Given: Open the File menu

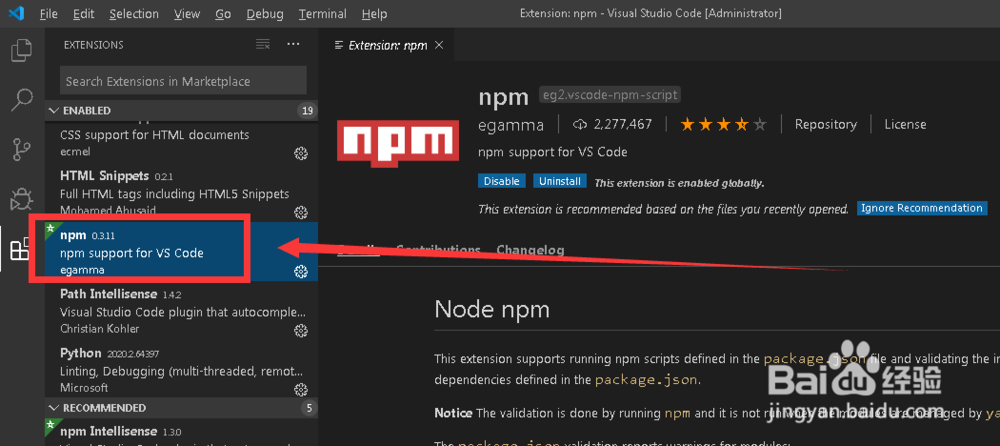Looking at the screenshot, I should (x=48, y=13).
